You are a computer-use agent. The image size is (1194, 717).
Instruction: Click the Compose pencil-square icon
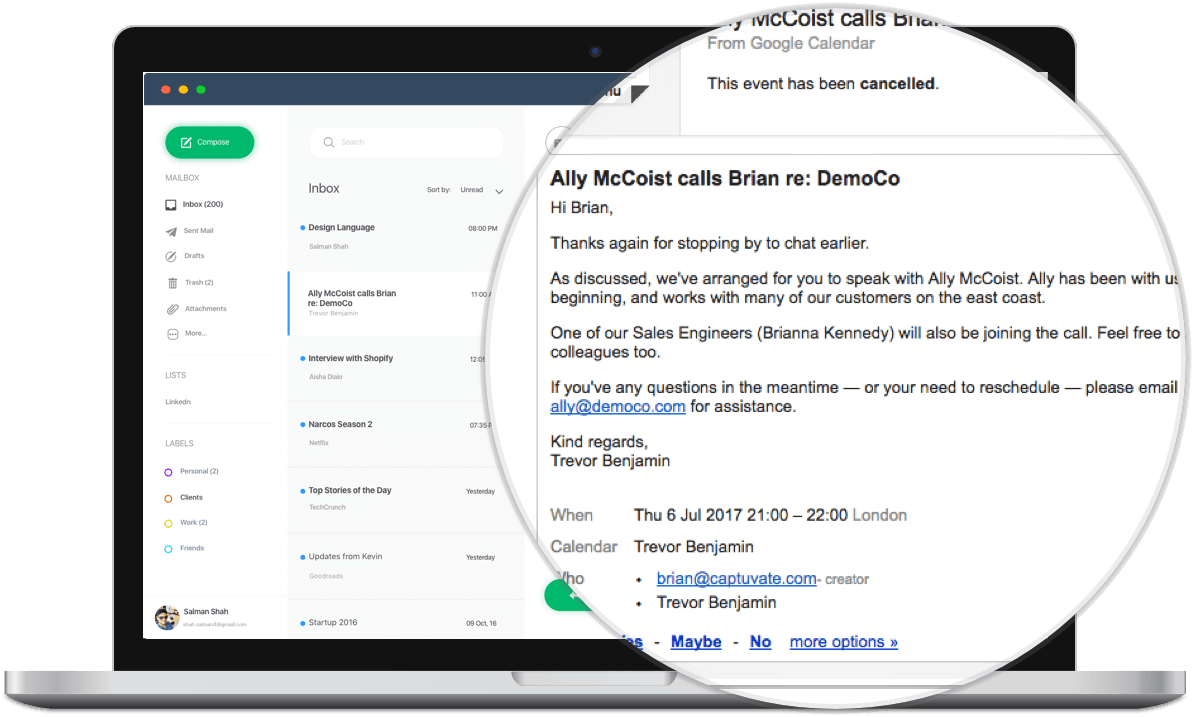point(186,142)
